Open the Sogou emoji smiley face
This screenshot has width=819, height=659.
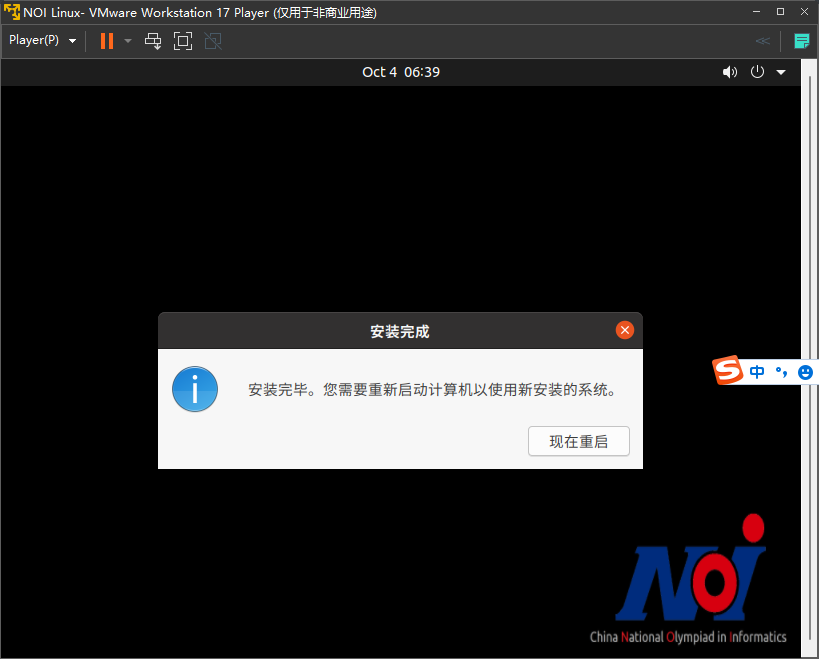click(x=806, y=372)
